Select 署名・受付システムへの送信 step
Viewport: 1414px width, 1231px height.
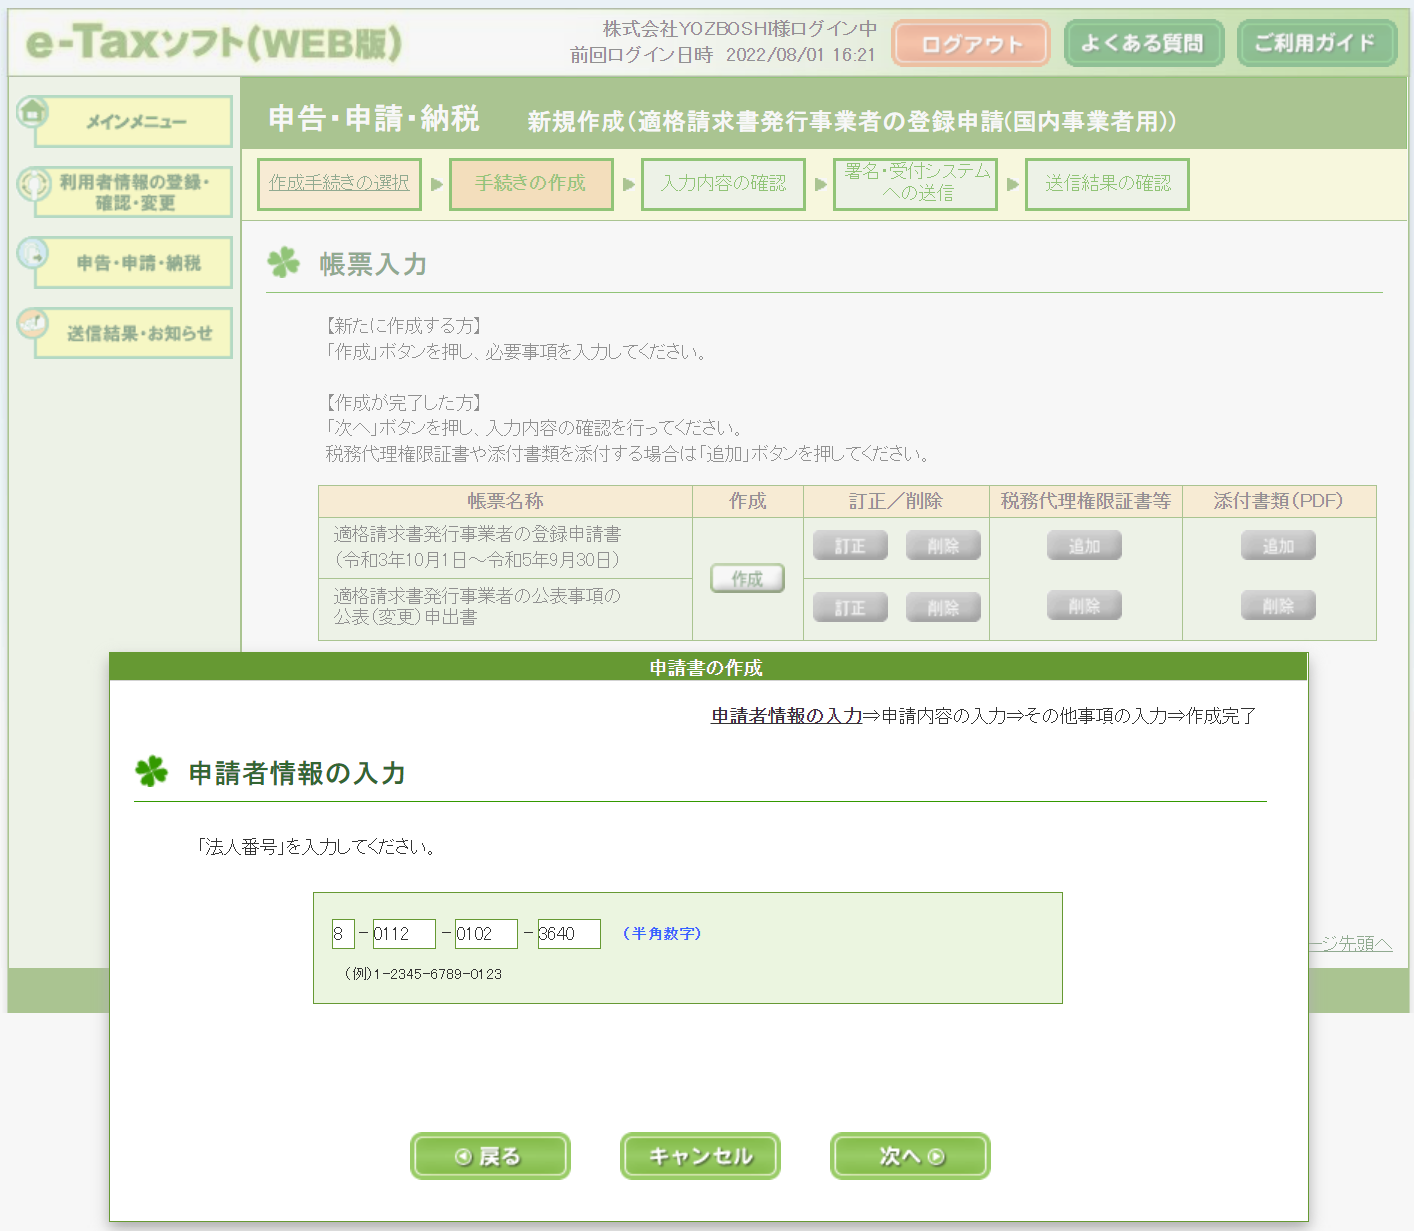coord(915,184)
